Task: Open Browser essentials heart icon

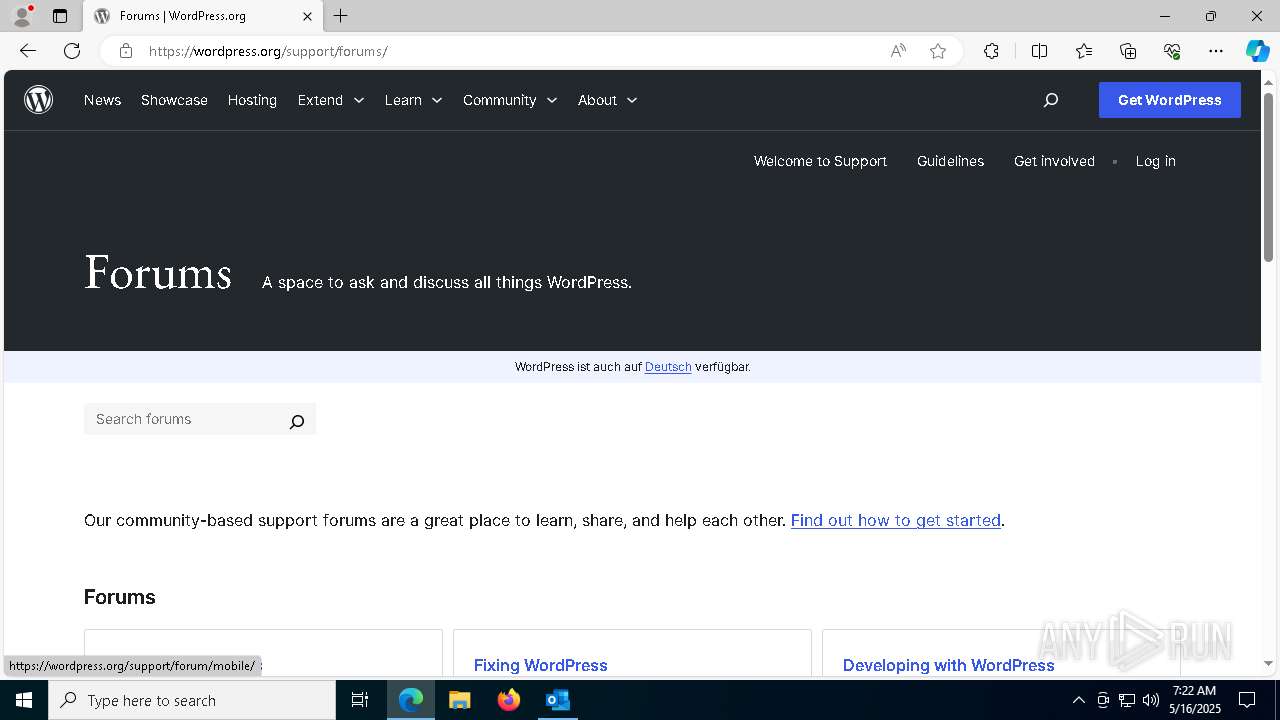Action: 1172,51
